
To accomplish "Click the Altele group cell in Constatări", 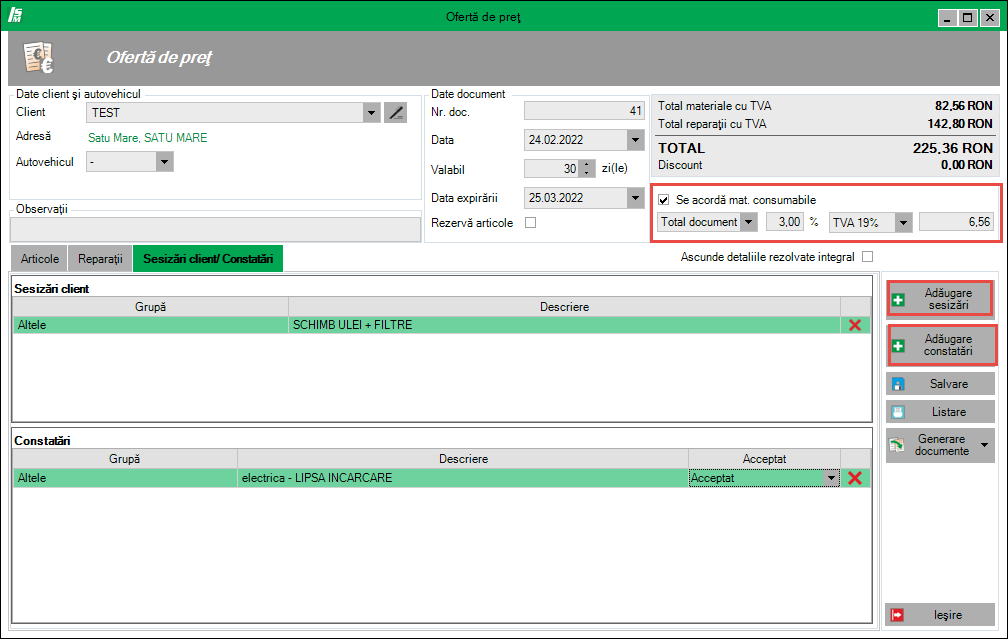I will click(x=125, y=478).
